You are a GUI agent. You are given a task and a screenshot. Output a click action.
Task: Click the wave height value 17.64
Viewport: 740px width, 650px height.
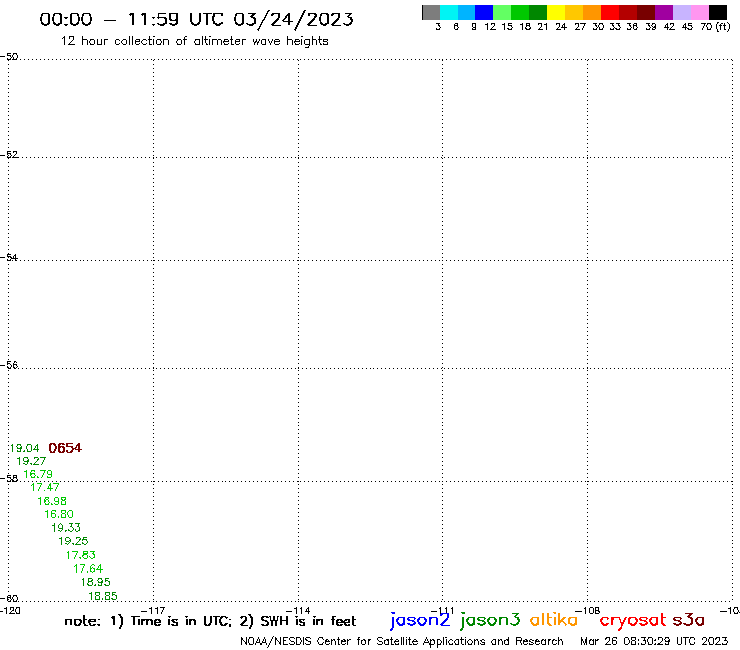point(88,569)
